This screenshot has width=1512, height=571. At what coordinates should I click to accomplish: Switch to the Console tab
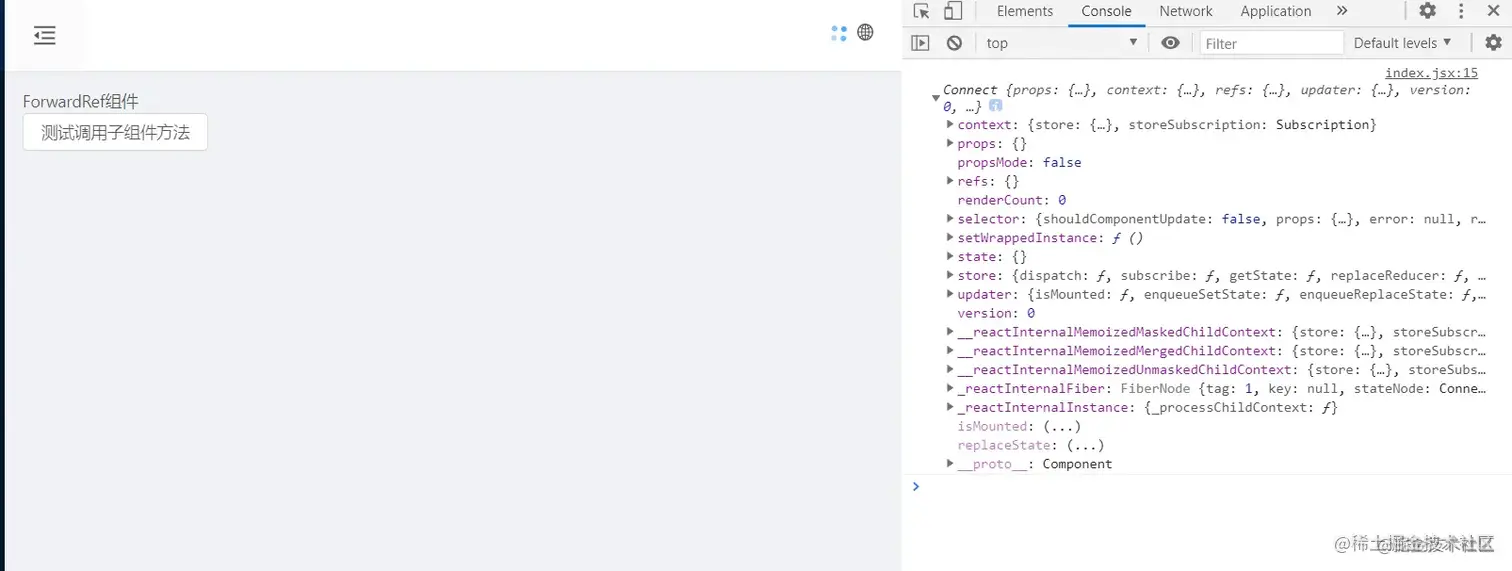pos(1106,11)
